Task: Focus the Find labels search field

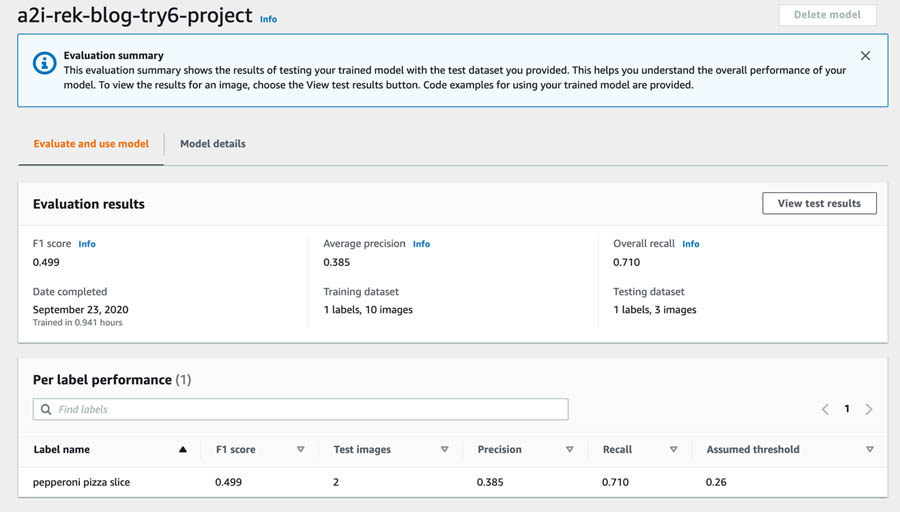Action: 300,409
